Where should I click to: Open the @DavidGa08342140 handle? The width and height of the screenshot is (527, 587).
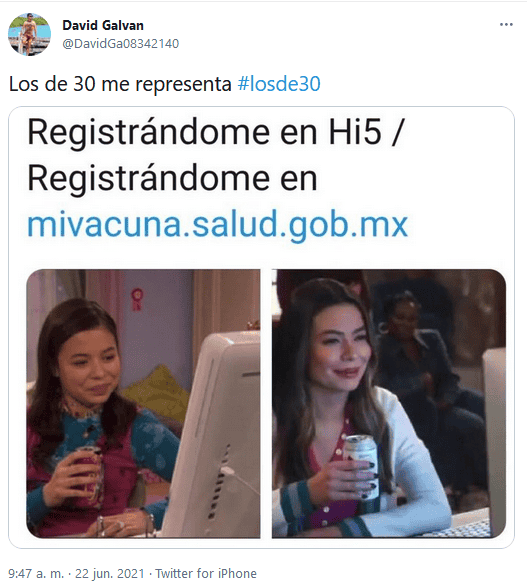tap(121, 44)
